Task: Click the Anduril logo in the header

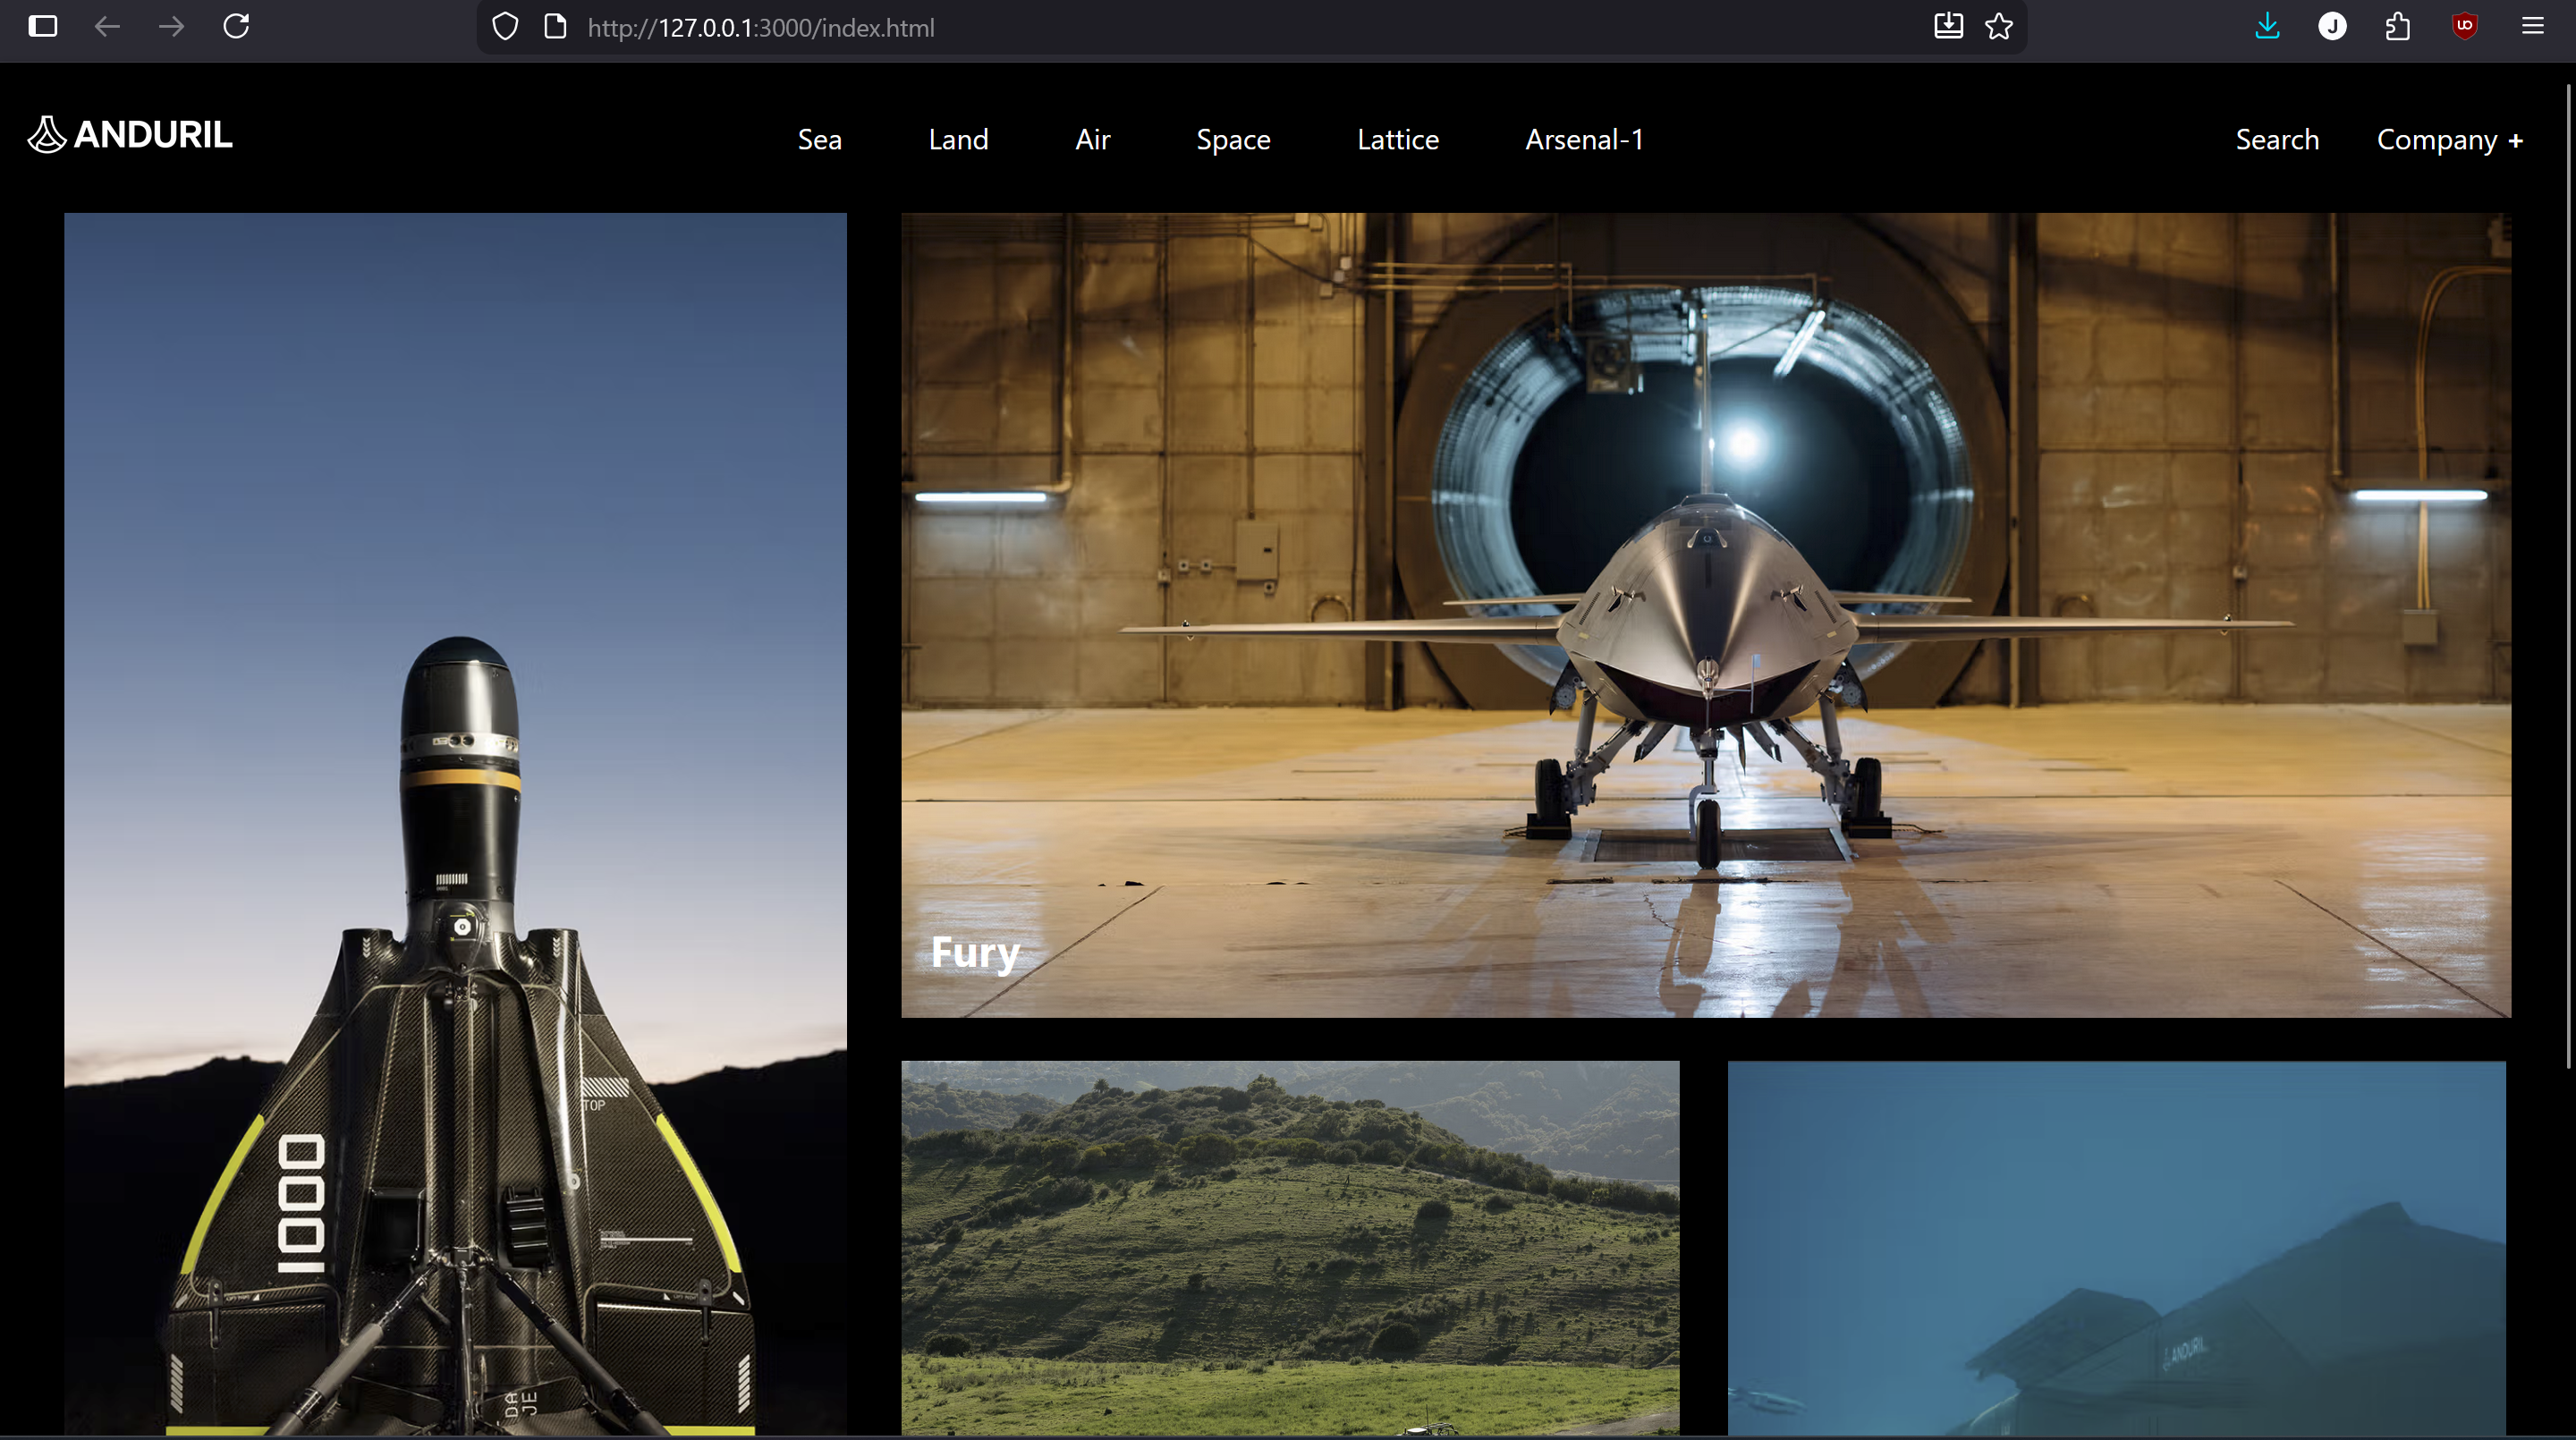Action: [x=130, y=135]
